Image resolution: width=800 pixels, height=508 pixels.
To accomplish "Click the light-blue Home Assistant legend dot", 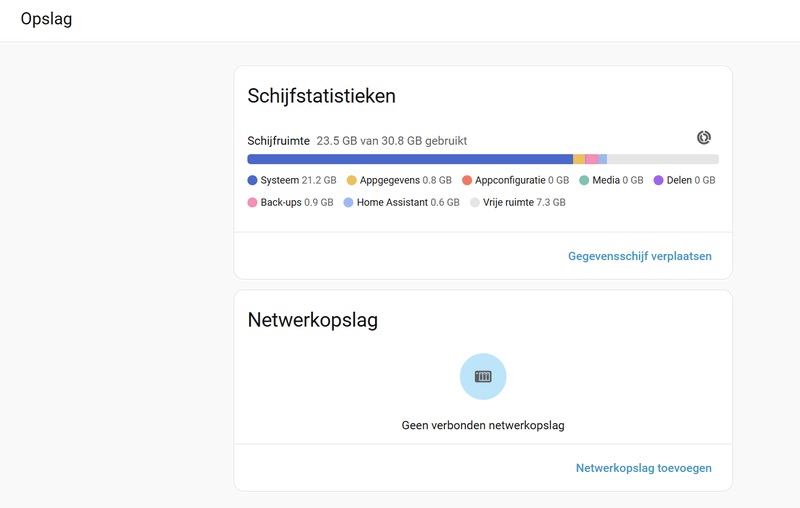I will click(348, 202).
